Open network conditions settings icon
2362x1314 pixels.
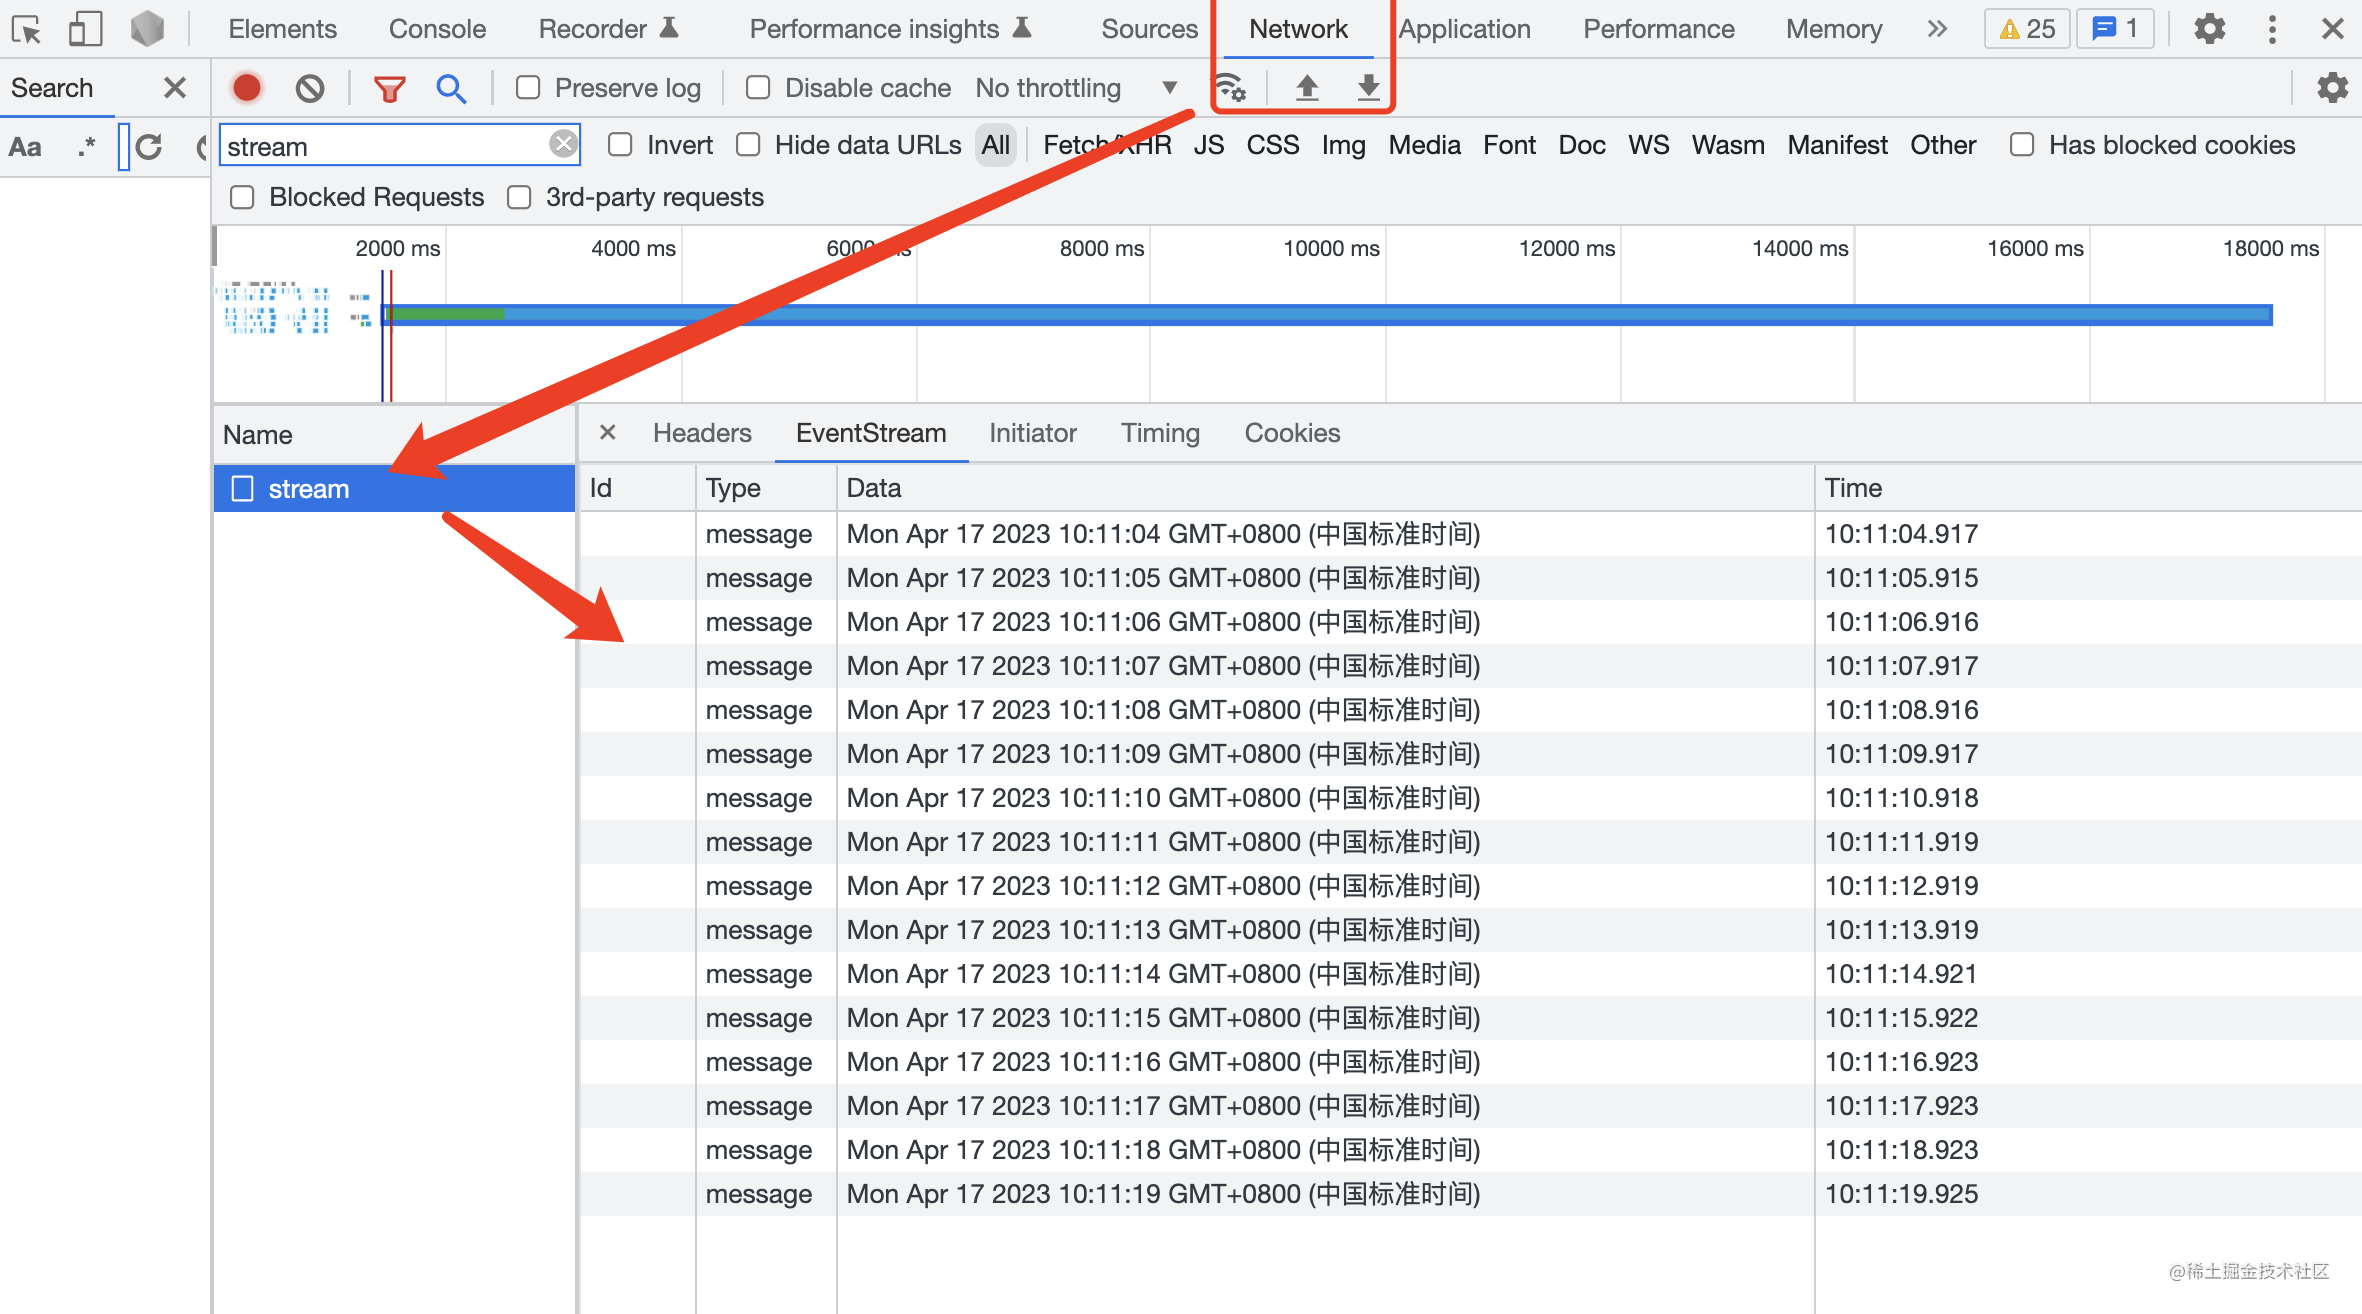coord(1232,88)
